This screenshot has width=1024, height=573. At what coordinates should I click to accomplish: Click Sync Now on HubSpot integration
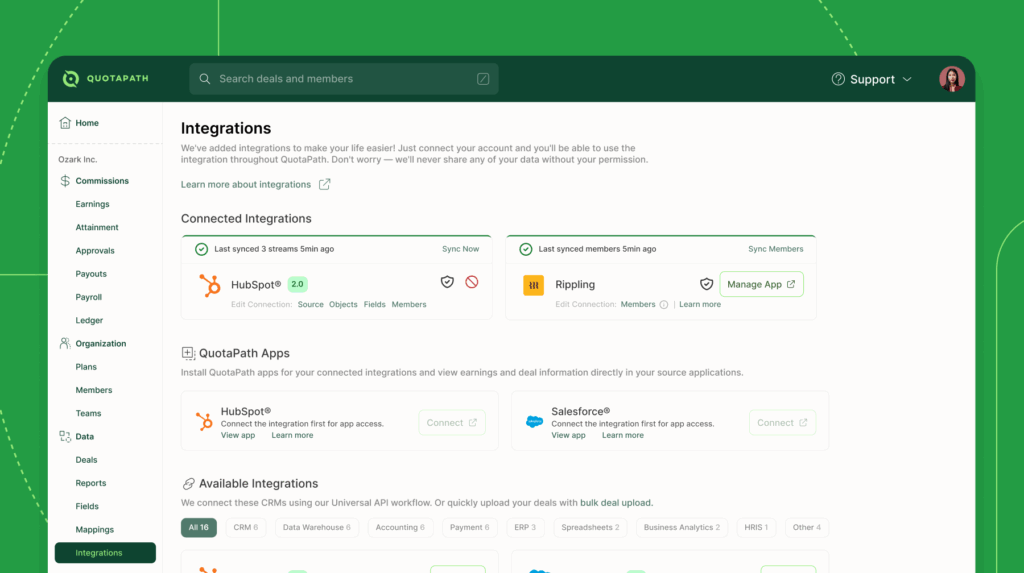click(x=460, y=249)
